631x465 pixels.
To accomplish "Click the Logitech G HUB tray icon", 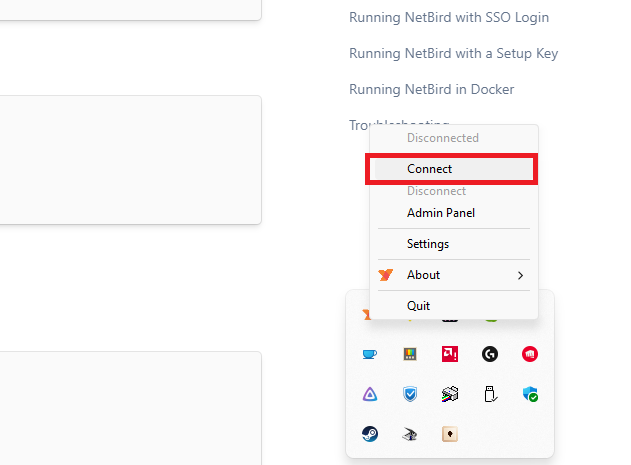I will (x=490, y=354).
